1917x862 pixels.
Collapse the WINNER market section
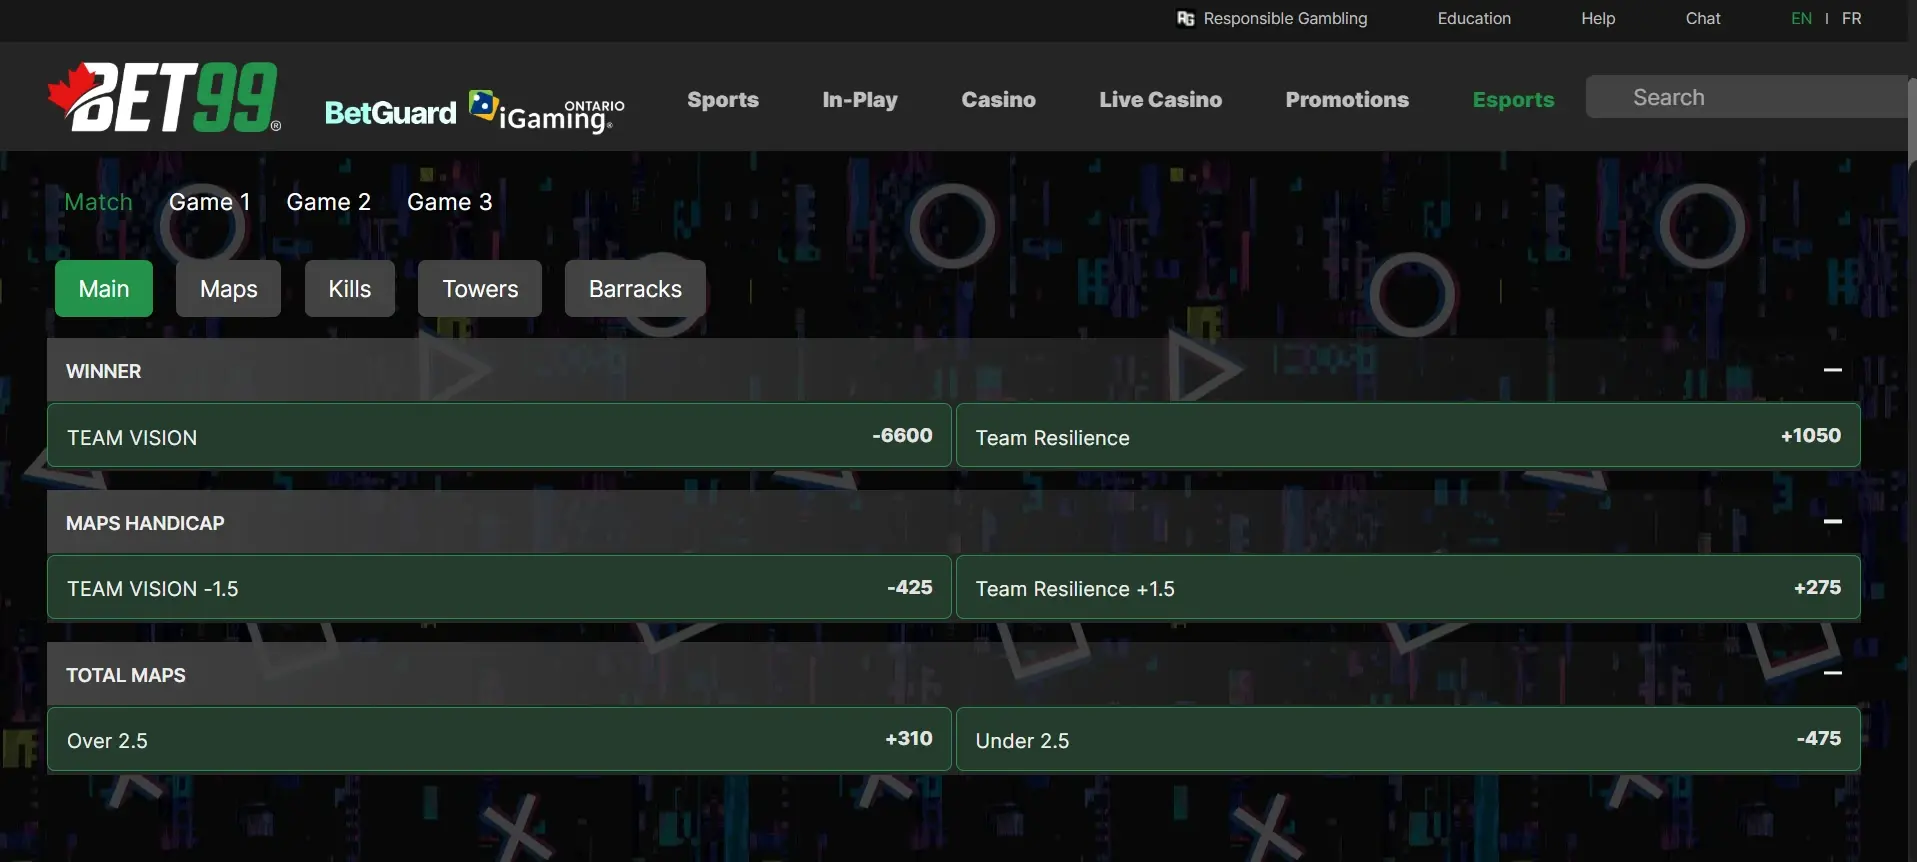tap(1832, 370)
